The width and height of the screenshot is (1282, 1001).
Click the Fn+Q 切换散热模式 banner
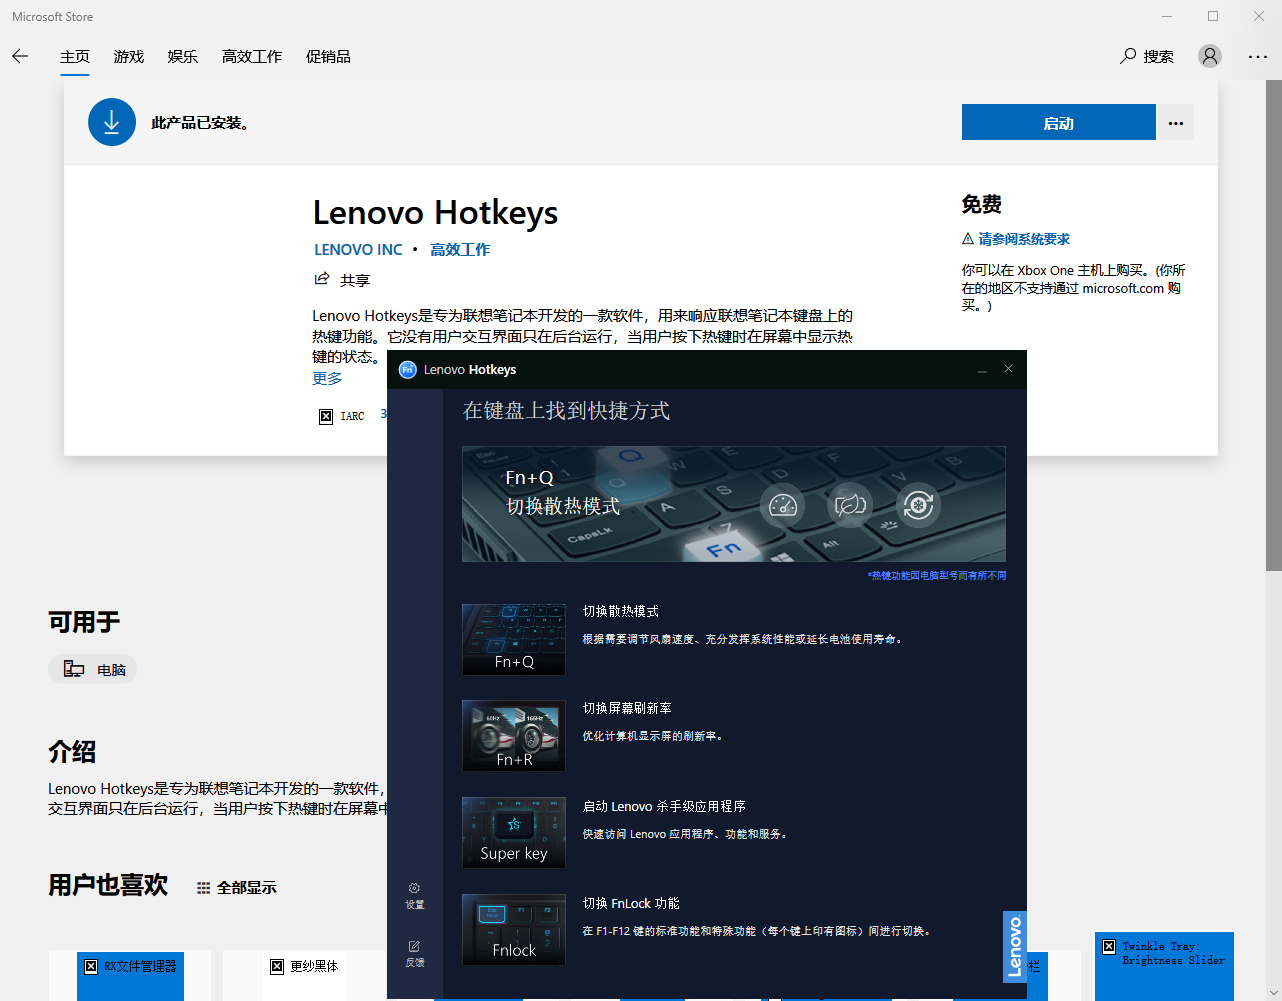click(734, 504)
